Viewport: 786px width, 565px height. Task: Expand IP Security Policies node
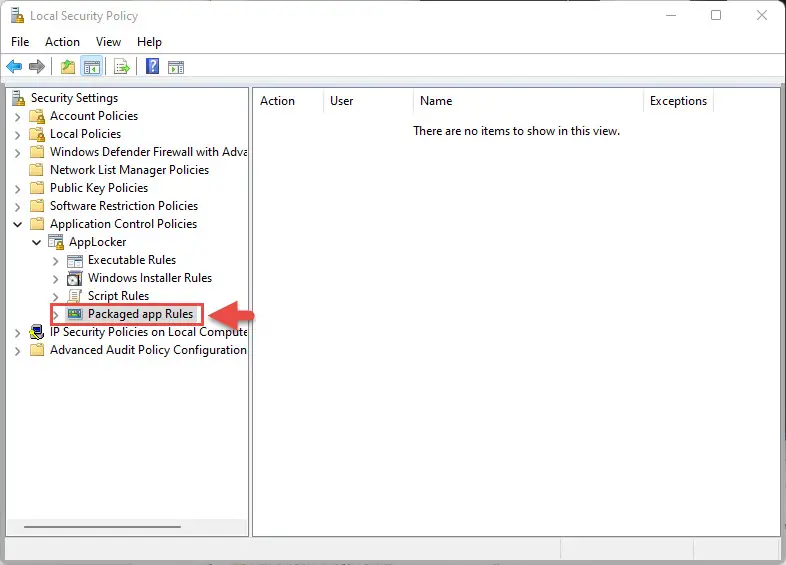18,333
